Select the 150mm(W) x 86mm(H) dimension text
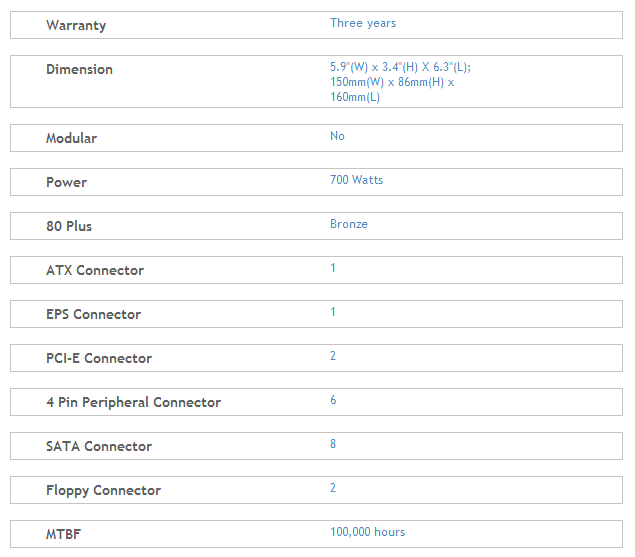635x557 pixels. (x=392, y=82)
